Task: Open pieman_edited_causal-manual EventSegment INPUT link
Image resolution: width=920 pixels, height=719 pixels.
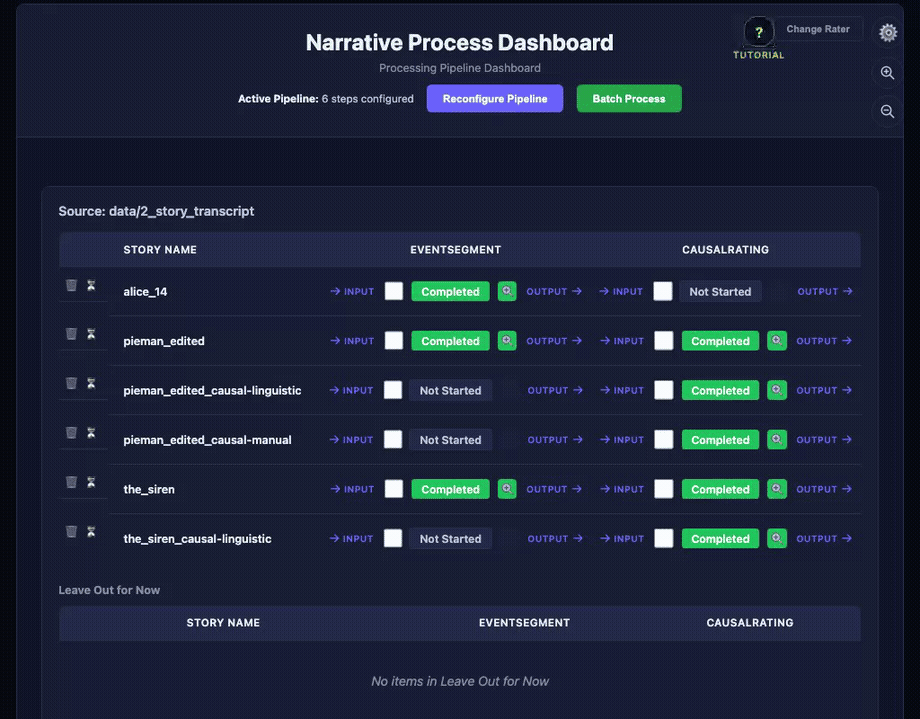Action: 351,440
